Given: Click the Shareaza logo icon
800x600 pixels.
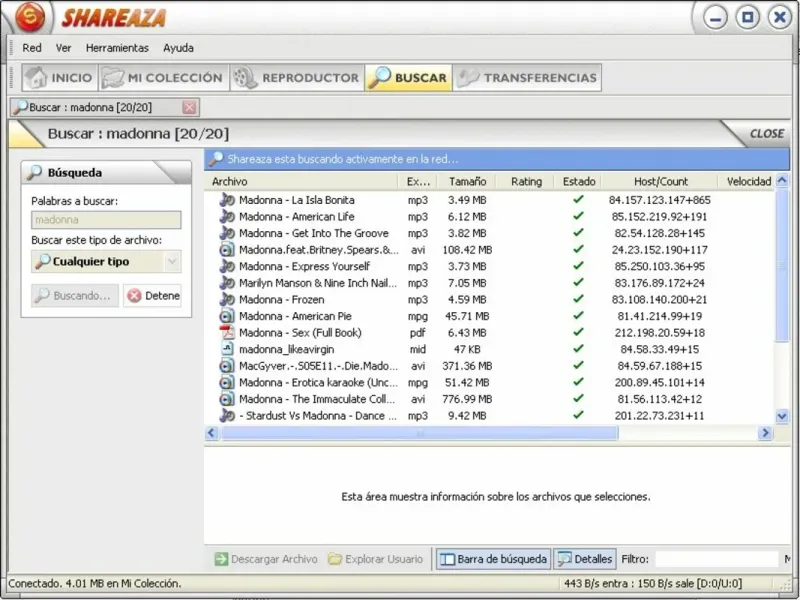Looking at the screenshot, I should pos(30,17).
